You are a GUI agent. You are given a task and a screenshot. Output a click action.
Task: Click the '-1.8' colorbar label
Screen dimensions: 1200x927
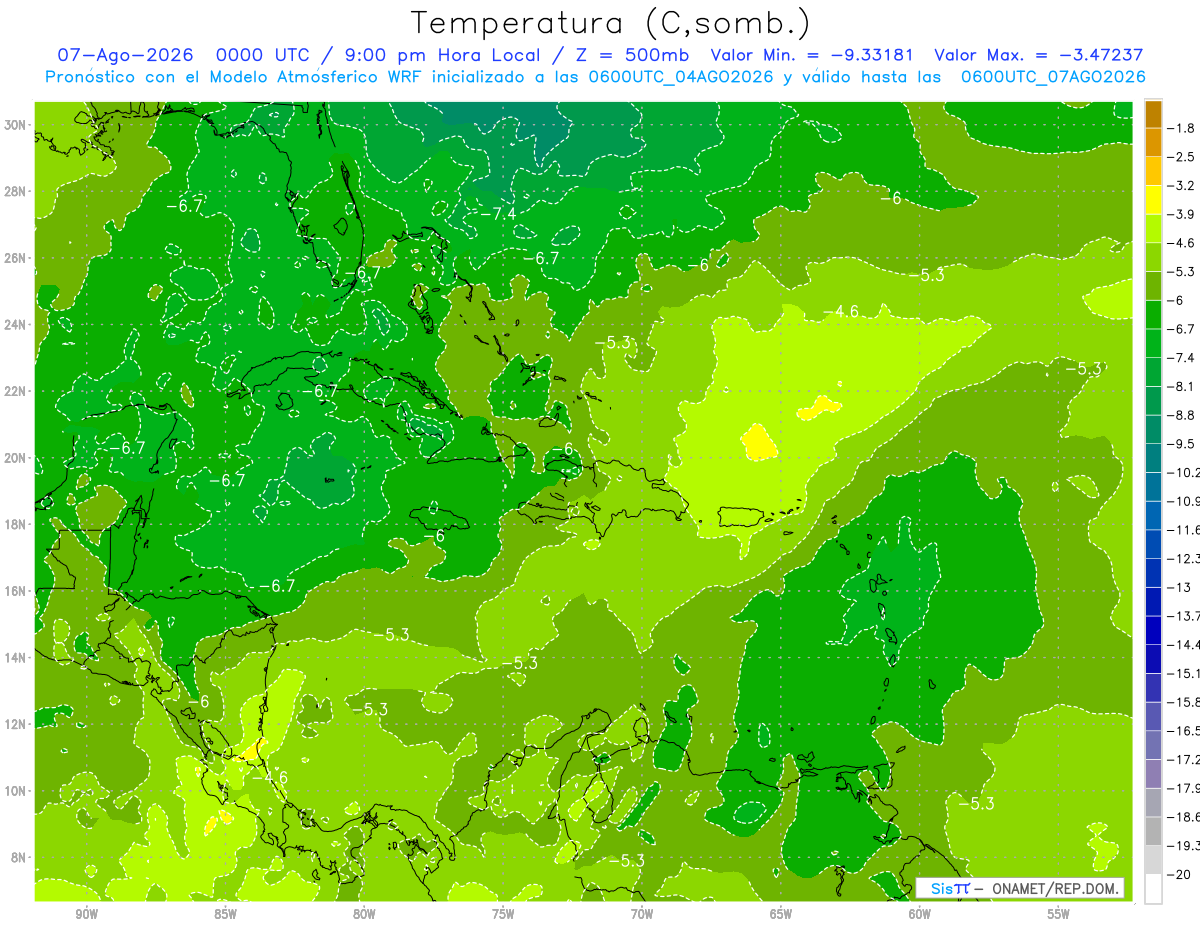[1183, 128]
